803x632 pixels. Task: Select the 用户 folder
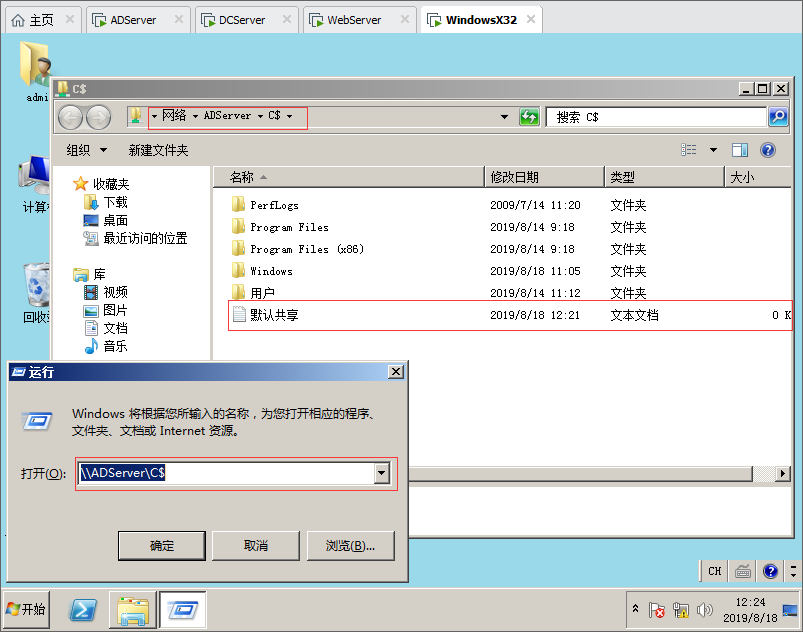tap(253, 293)
